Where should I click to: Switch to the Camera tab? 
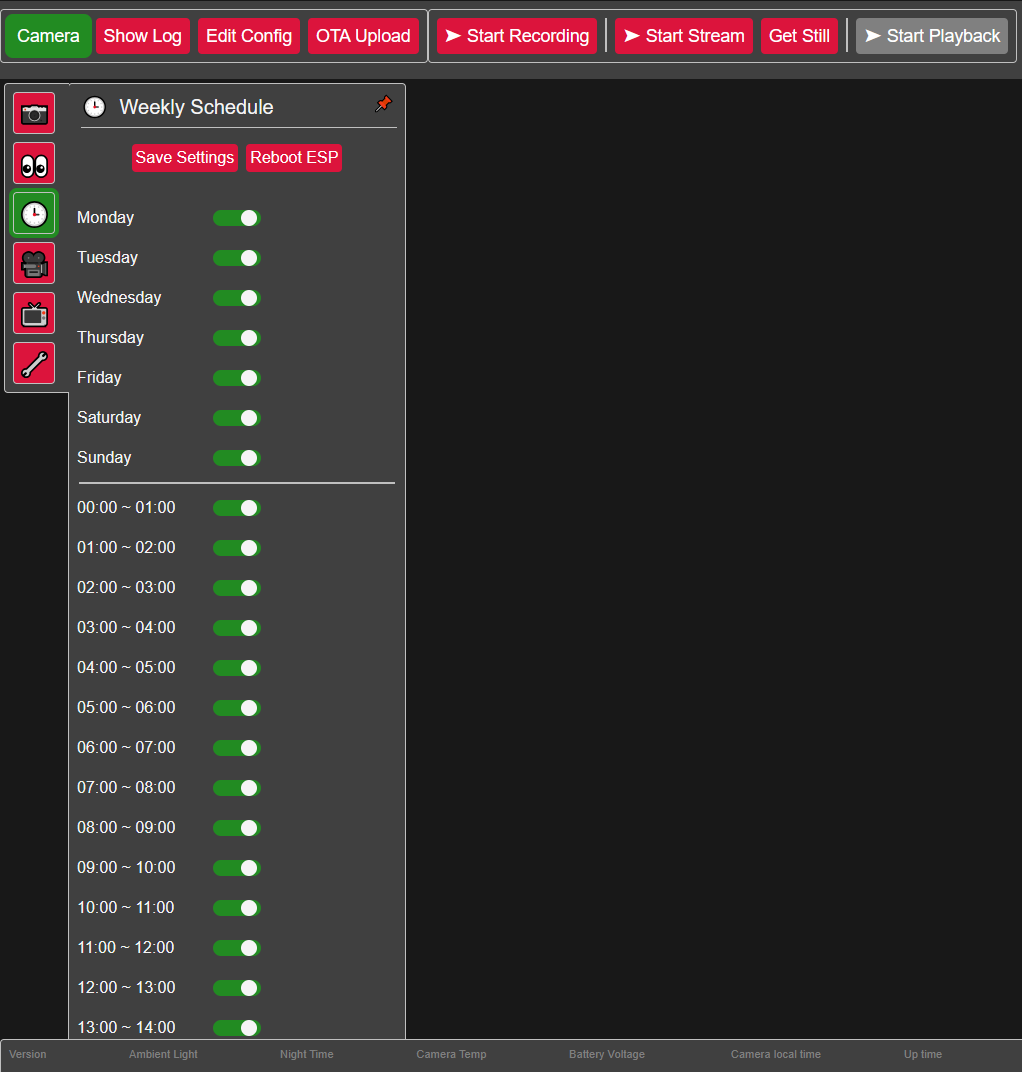point(48,36)
